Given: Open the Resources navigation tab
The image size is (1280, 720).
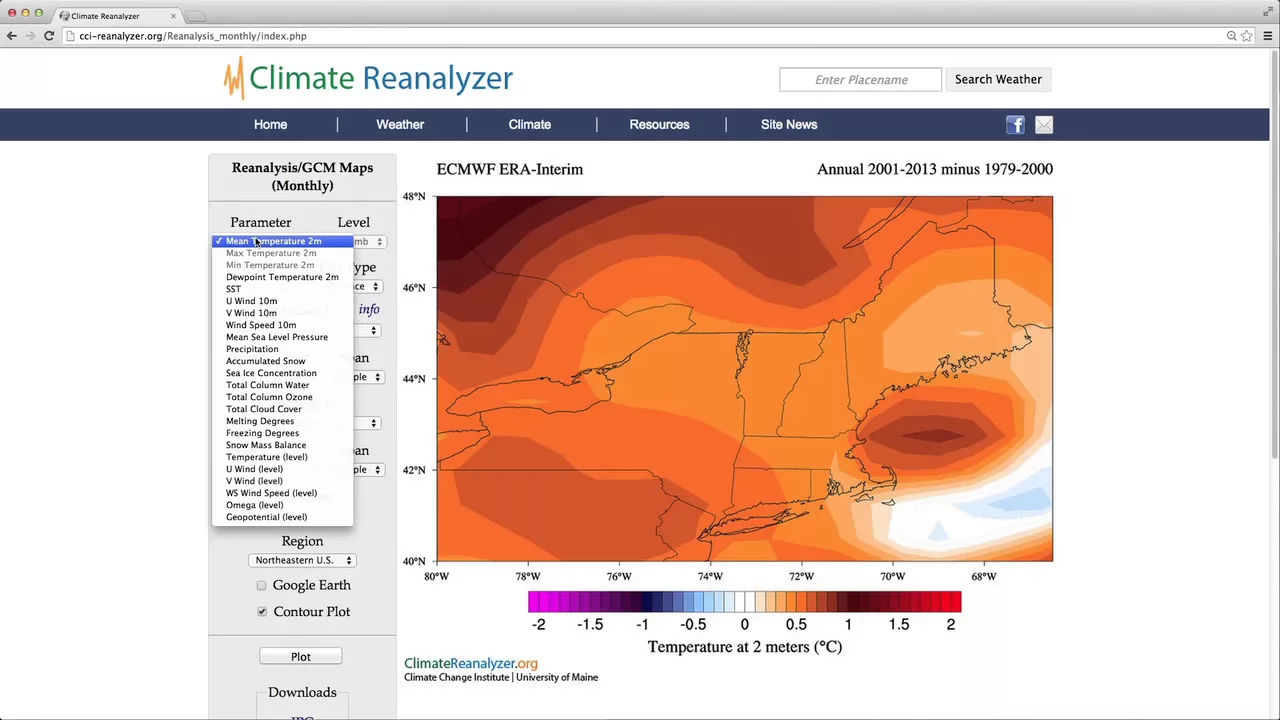Looking at the screenshot, I should coord(659,125).
